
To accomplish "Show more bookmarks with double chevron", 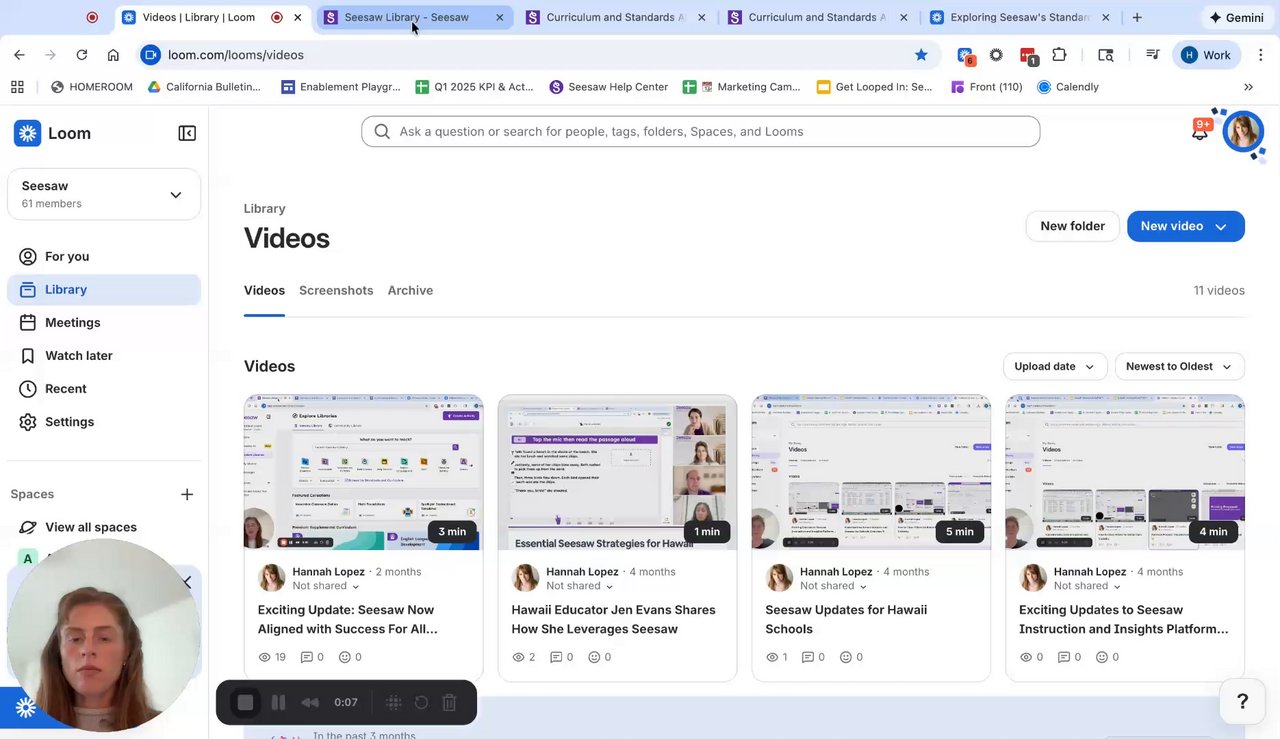I will pos(1248,87).
